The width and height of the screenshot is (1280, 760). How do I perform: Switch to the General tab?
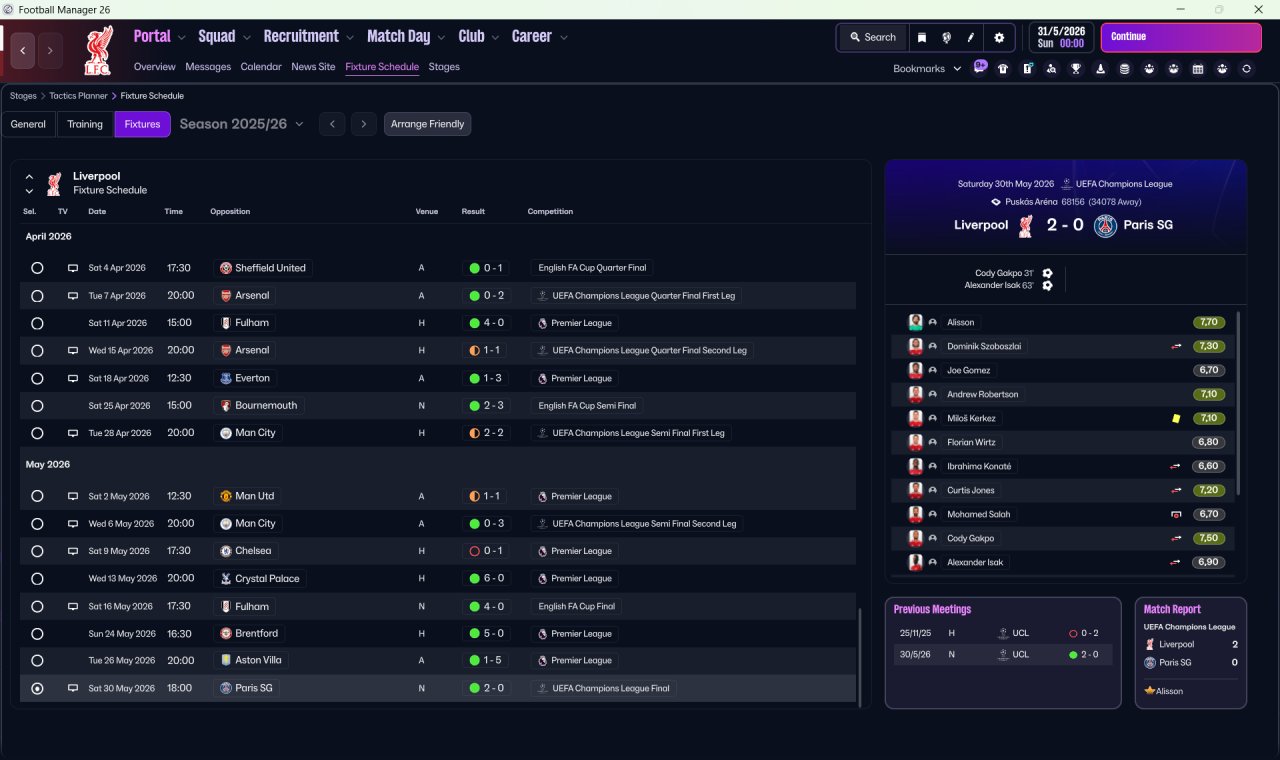29,124
